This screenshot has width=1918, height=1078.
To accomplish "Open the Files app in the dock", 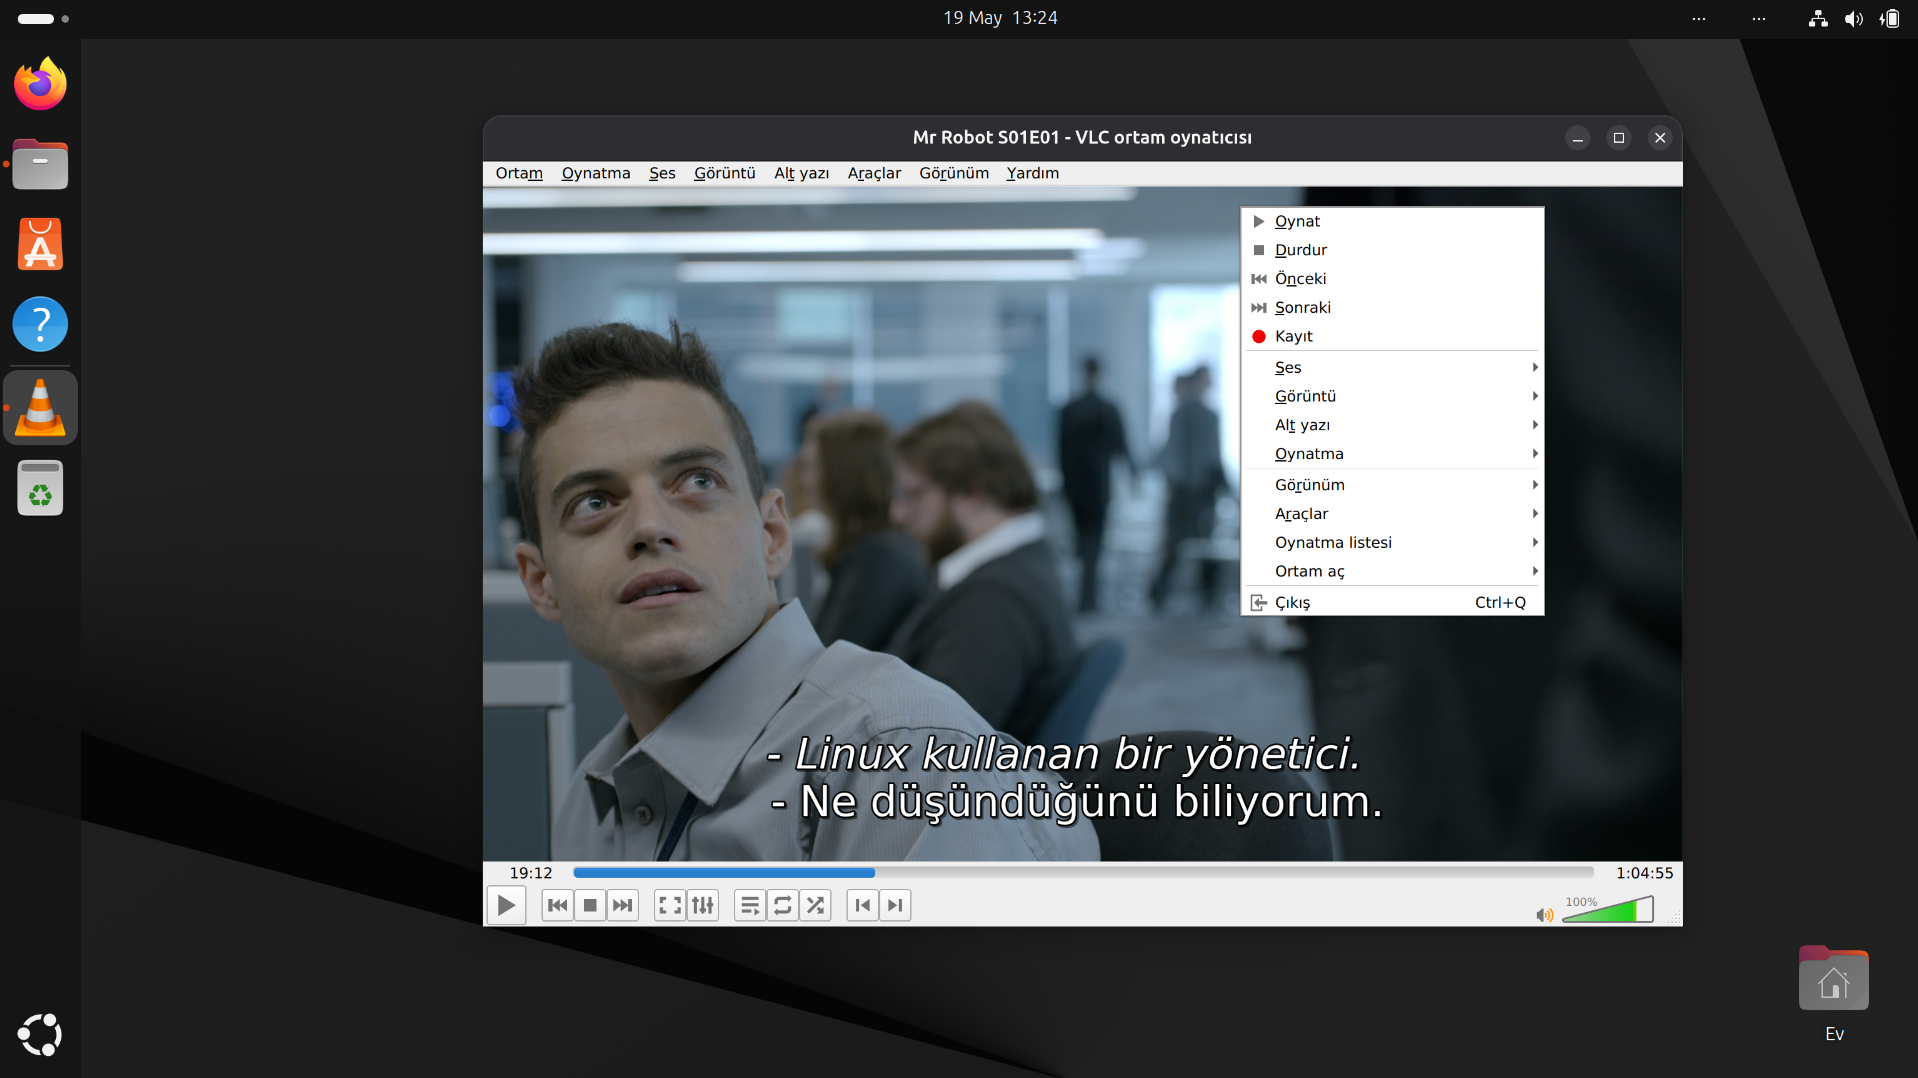I will (40, 164).
